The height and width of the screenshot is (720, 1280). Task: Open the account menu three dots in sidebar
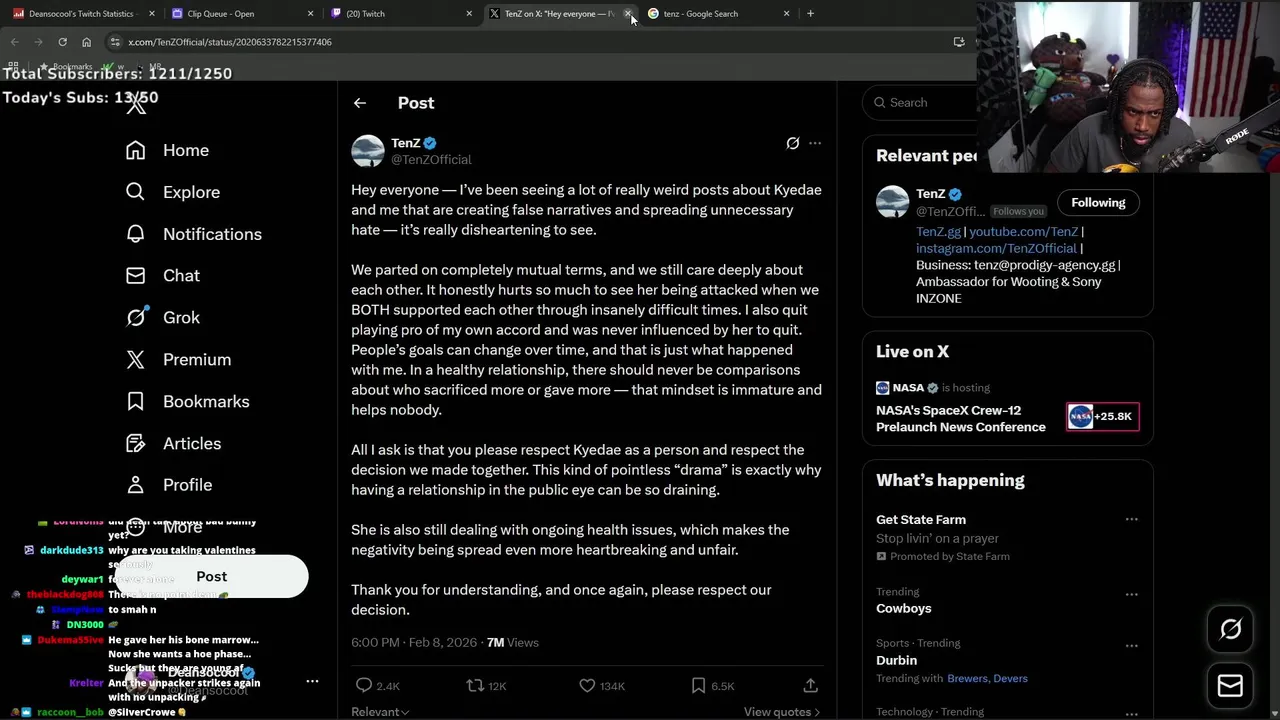(x=312, y=681)
